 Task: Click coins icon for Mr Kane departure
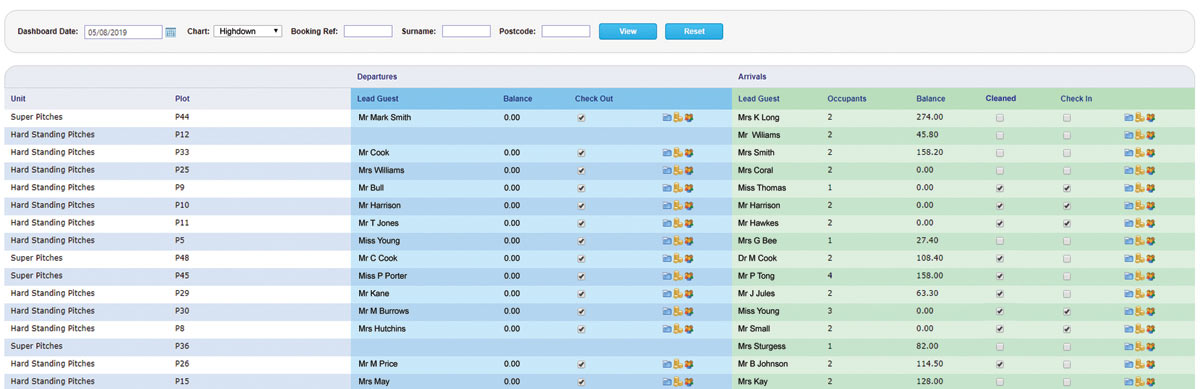click(x=678, y=293)
